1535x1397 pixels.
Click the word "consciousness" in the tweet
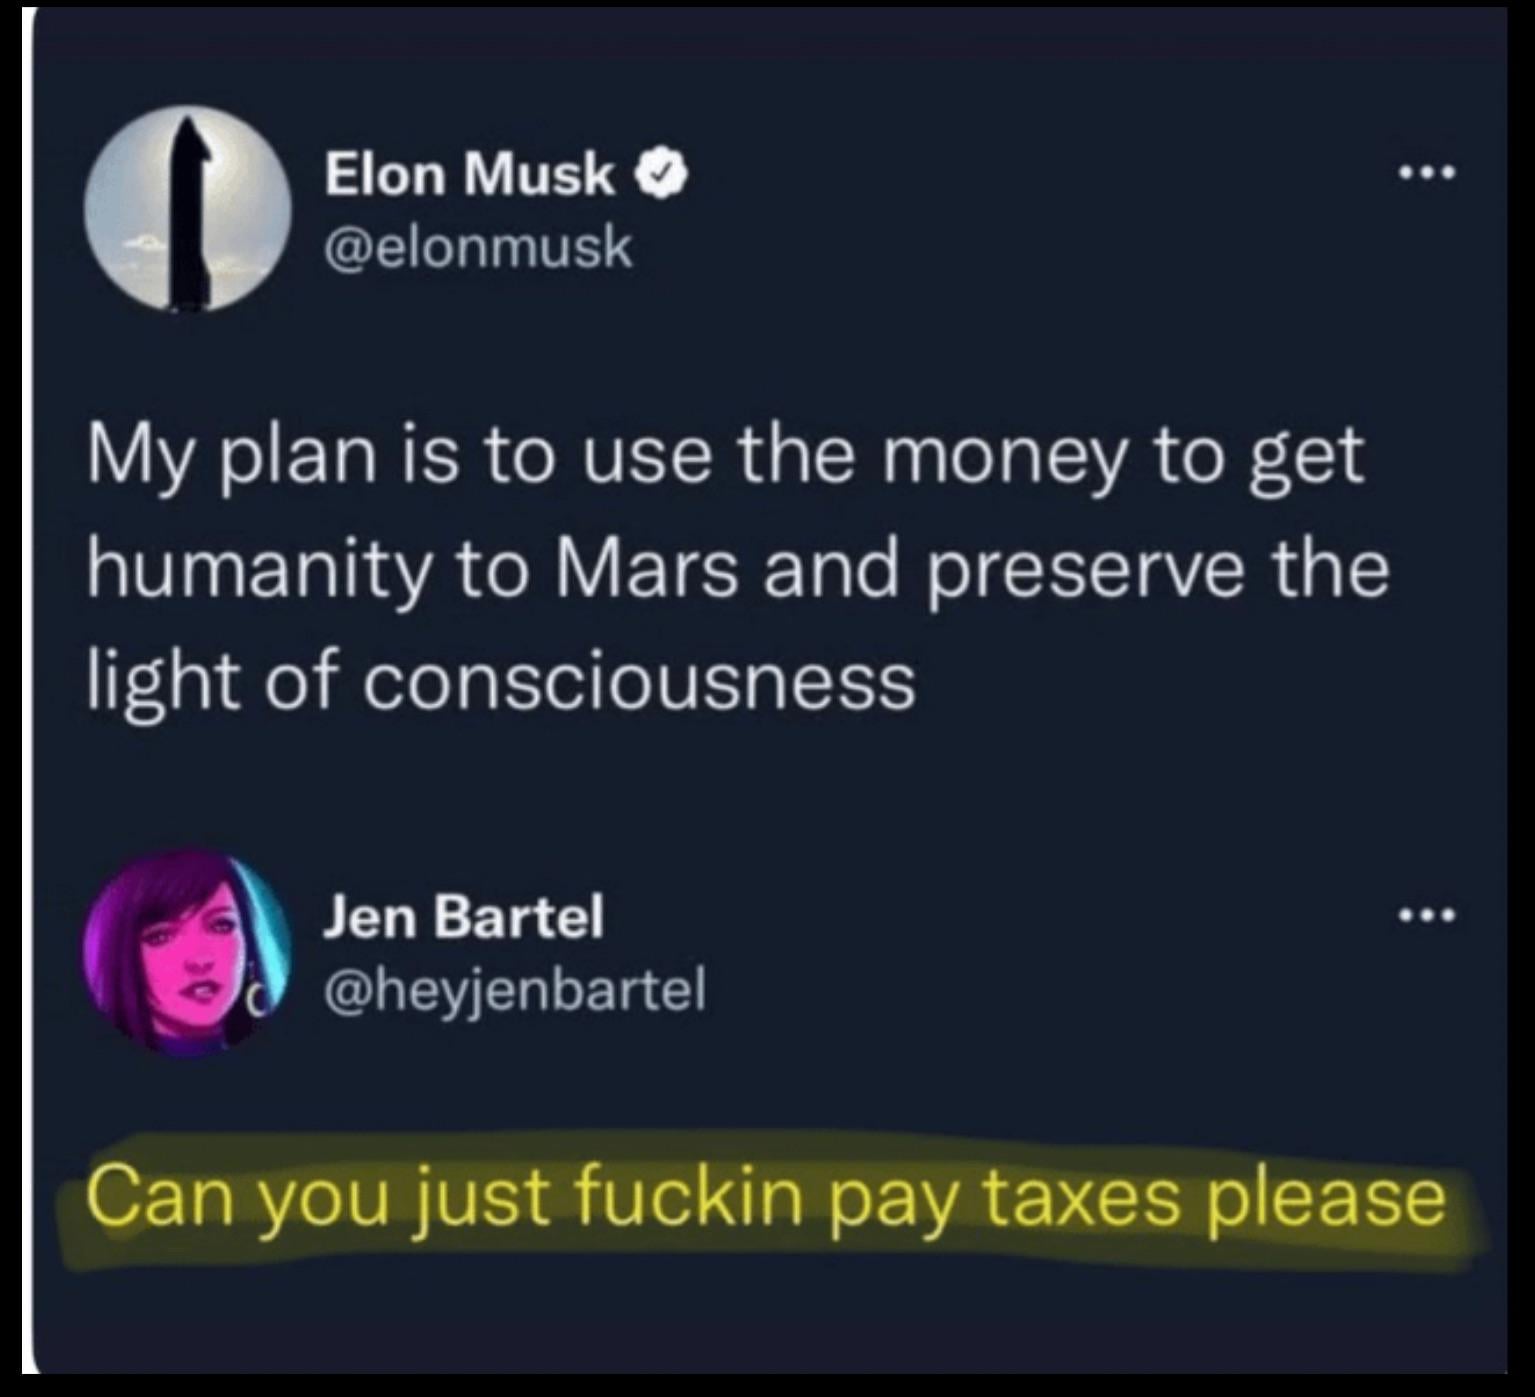[x=639, y=680]
